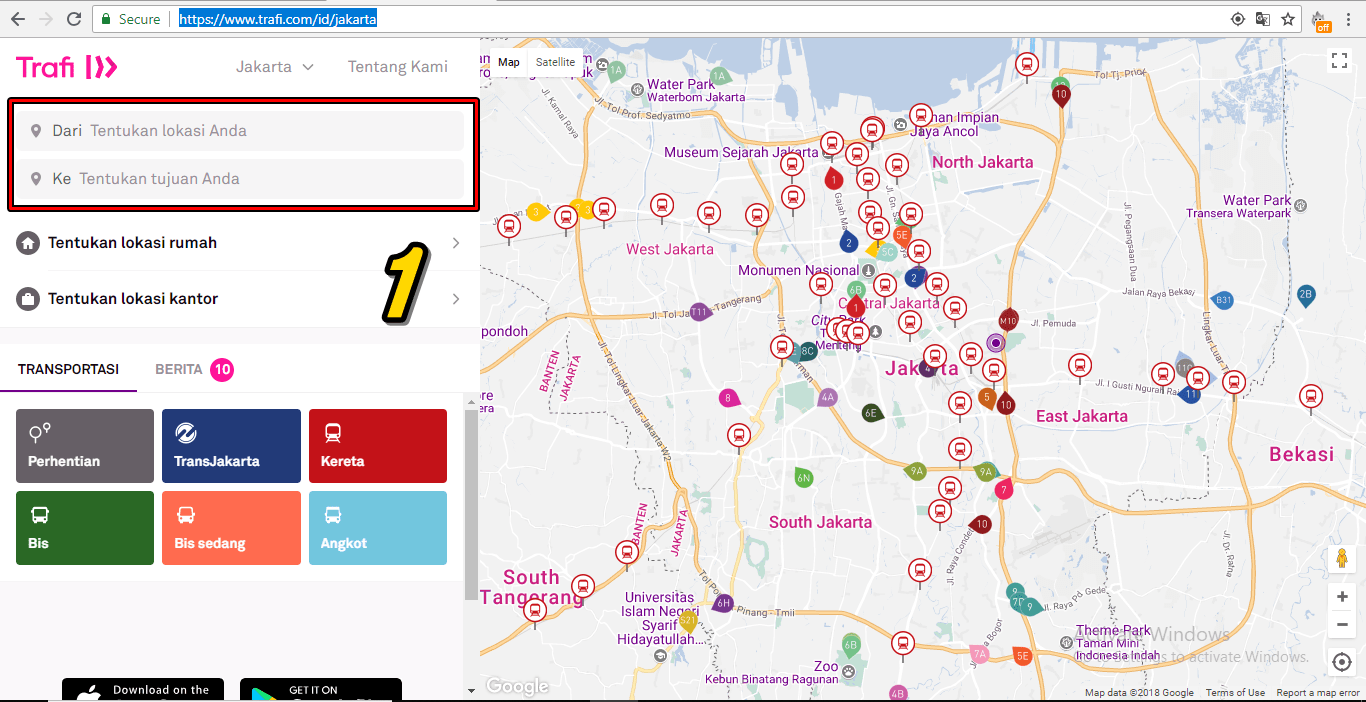The height and width of the screenshot is (702, 1366).
Task: Click the Dari origin input field
Action: click(240, 131)
